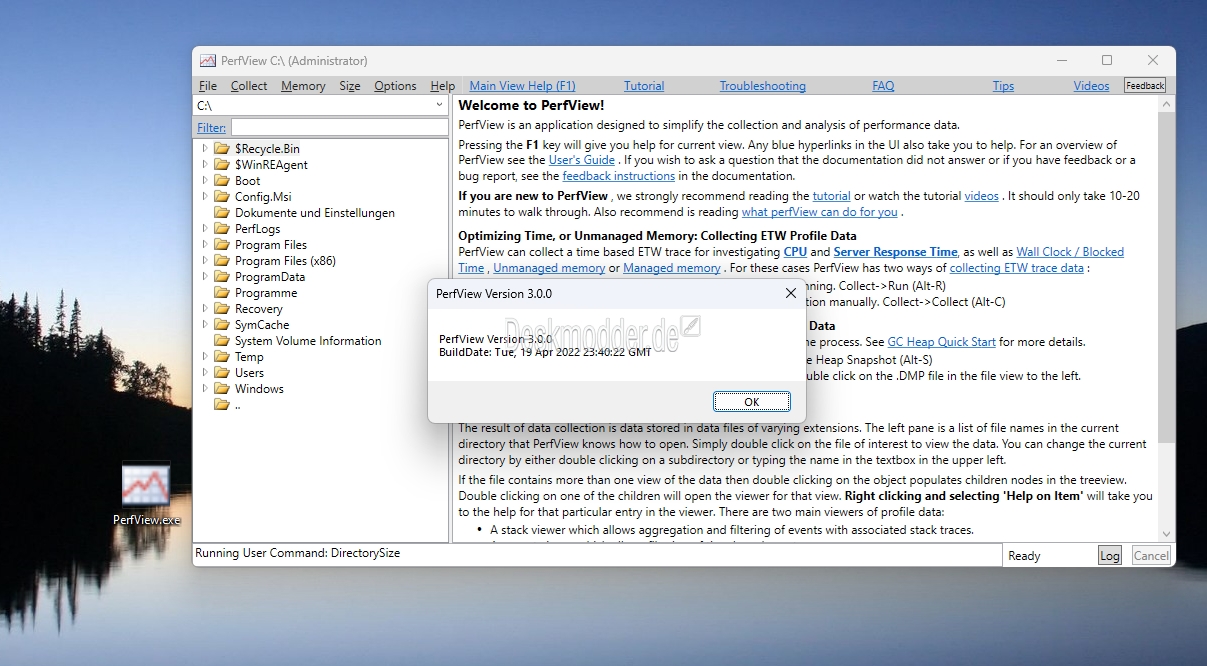Click the Log button
Viewport: 1207px width, 666px height.
click(x=1110, y=556)
